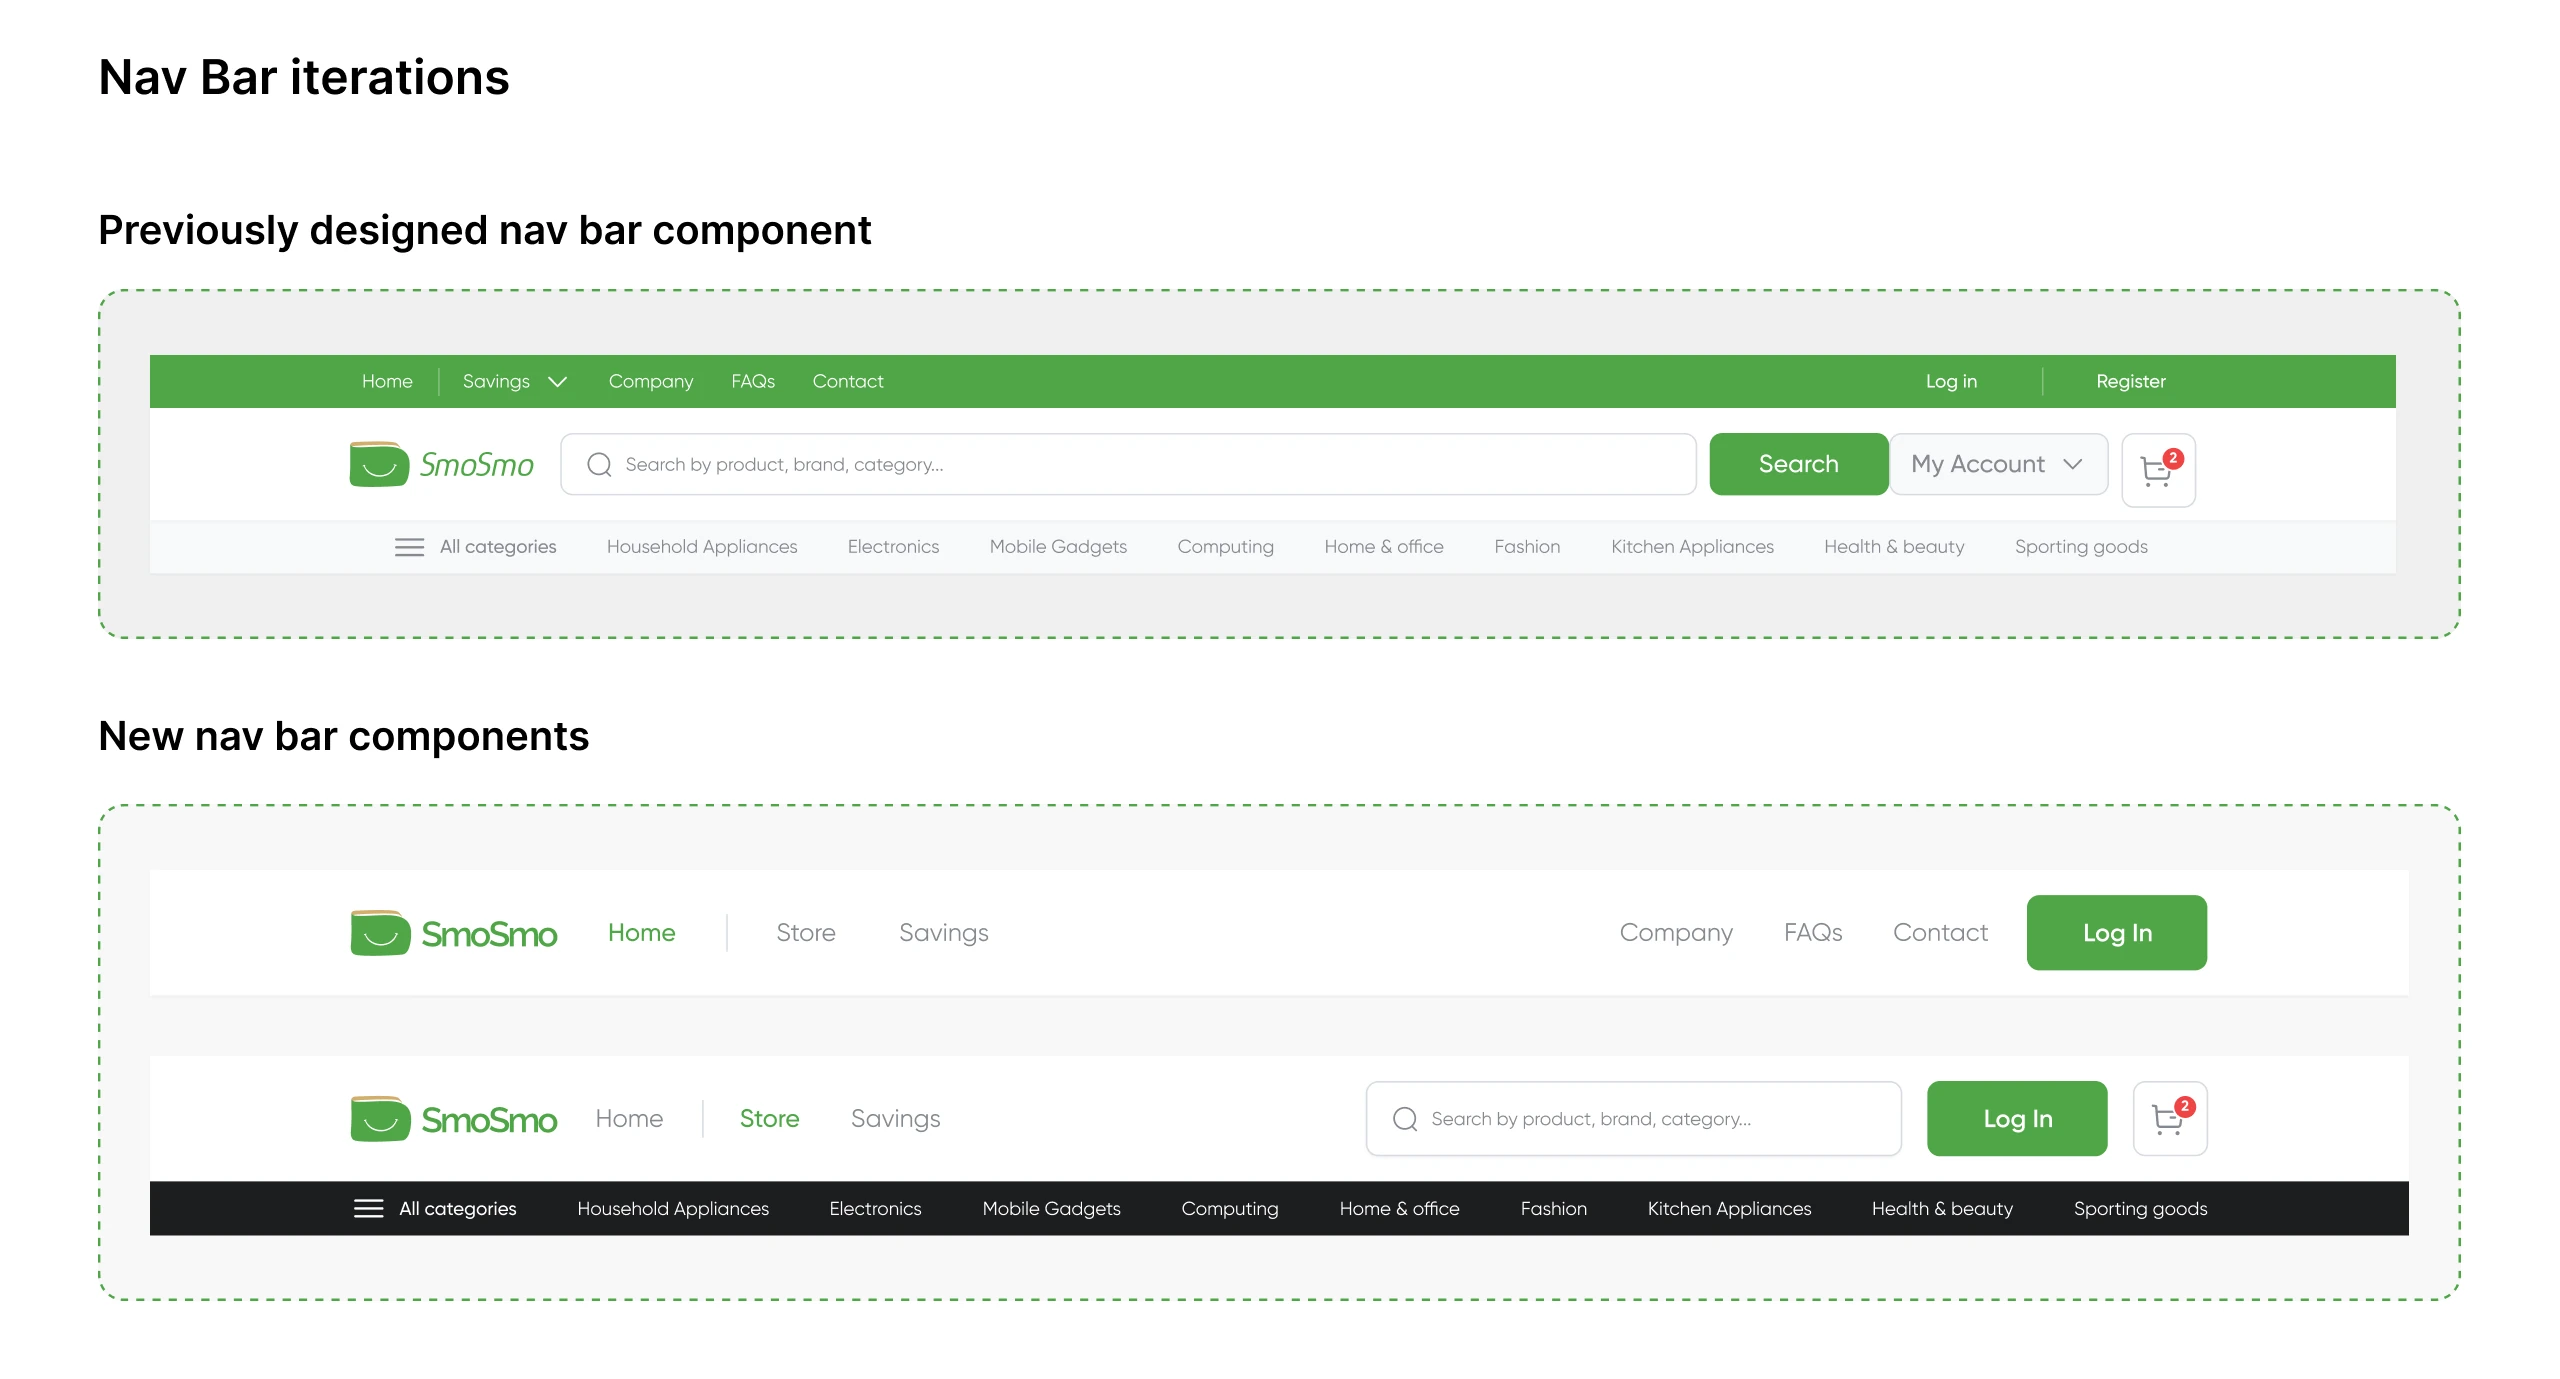Image resolution: width=2560 pixels, height=1379 pixels.
Task: Click Register in the green top bar
Action: click(x=2130, y=381)
